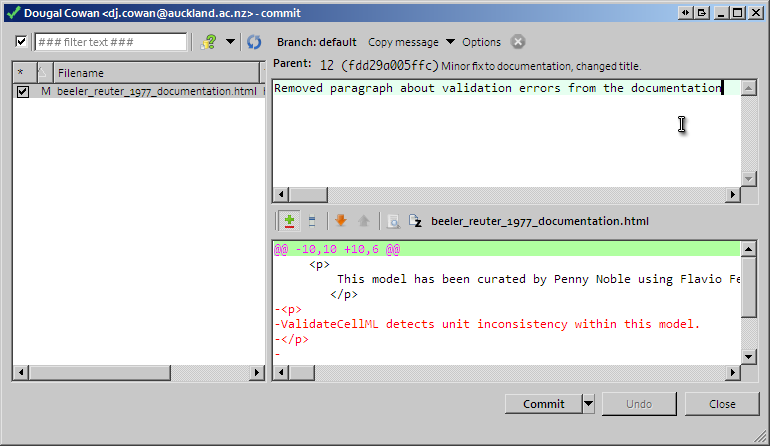The height and width of the screenshot is (446, 770).
Task: Open the Options menu
Action: coord(481,42)
